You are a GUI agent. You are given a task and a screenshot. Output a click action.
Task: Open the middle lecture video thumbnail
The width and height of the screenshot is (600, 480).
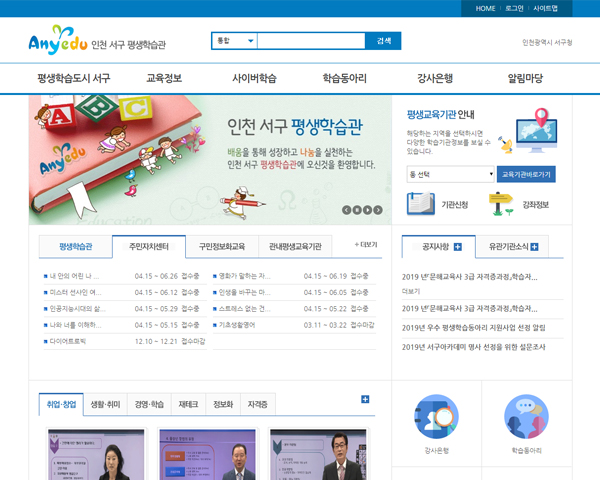point(207,454)
